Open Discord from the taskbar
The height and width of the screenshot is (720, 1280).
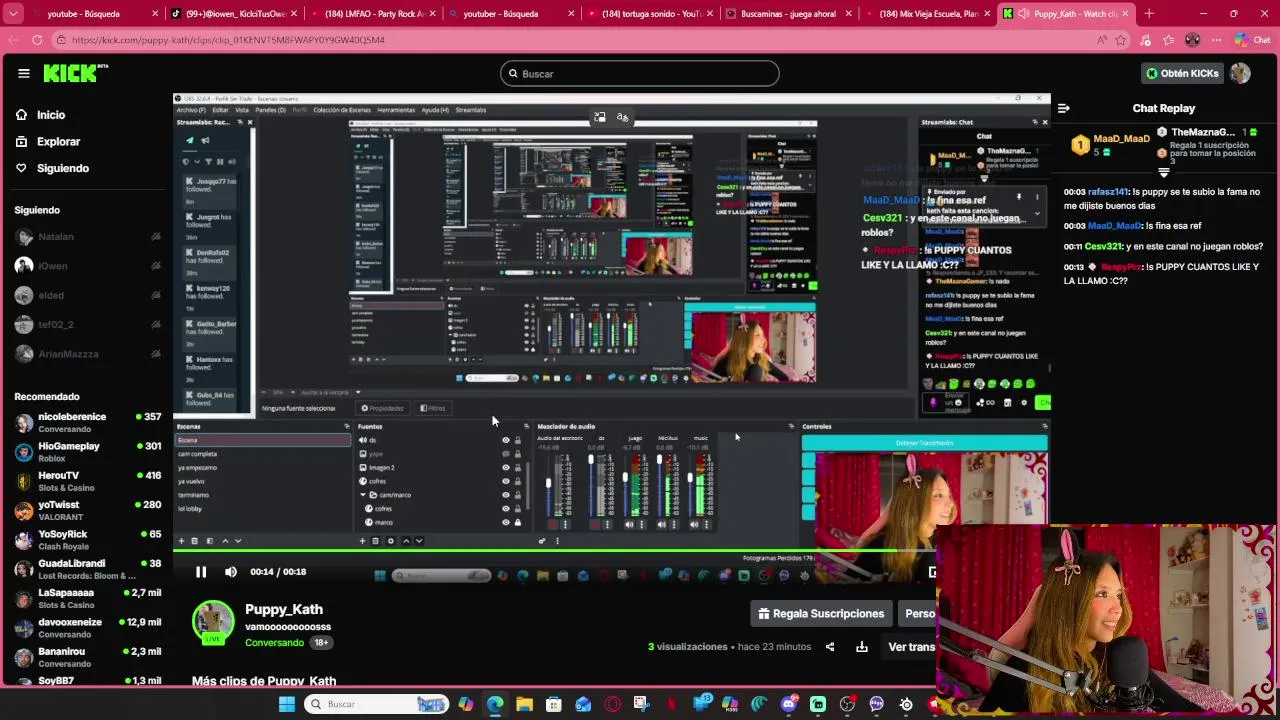pyautogui.click(x=789, y=704)
